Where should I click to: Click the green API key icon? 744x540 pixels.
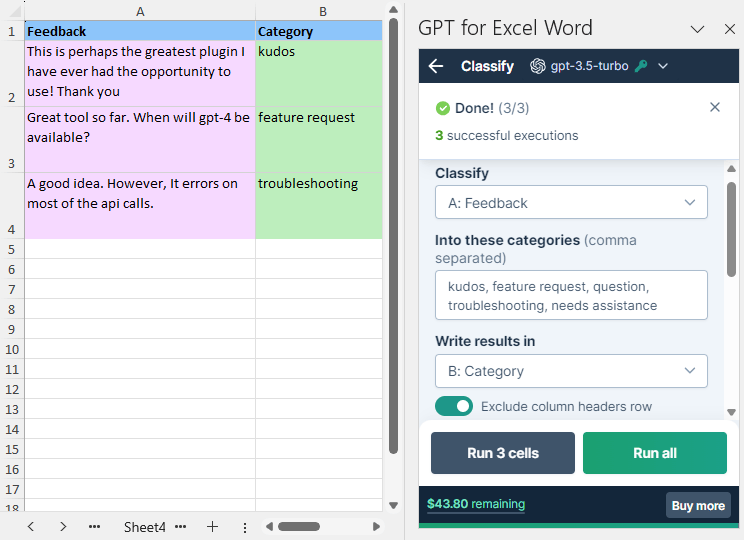(x=641, y=66)
